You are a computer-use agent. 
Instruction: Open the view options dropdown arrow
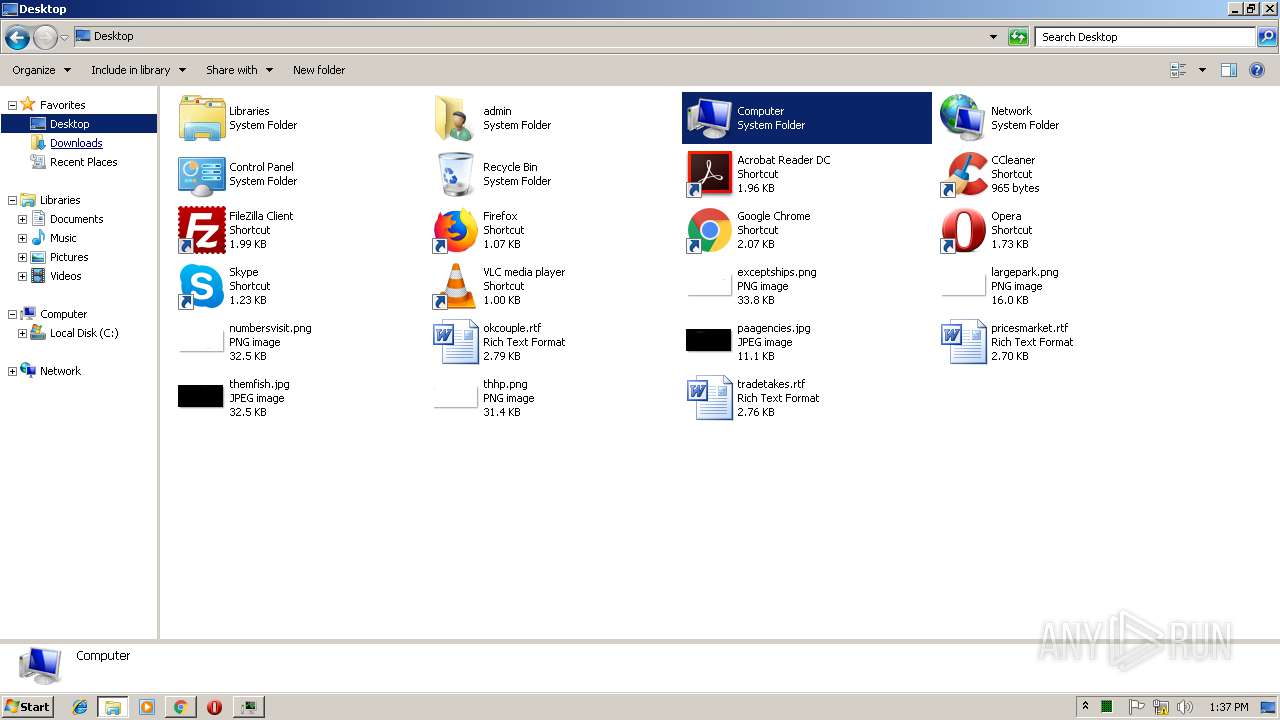(x=1202, y=70)
